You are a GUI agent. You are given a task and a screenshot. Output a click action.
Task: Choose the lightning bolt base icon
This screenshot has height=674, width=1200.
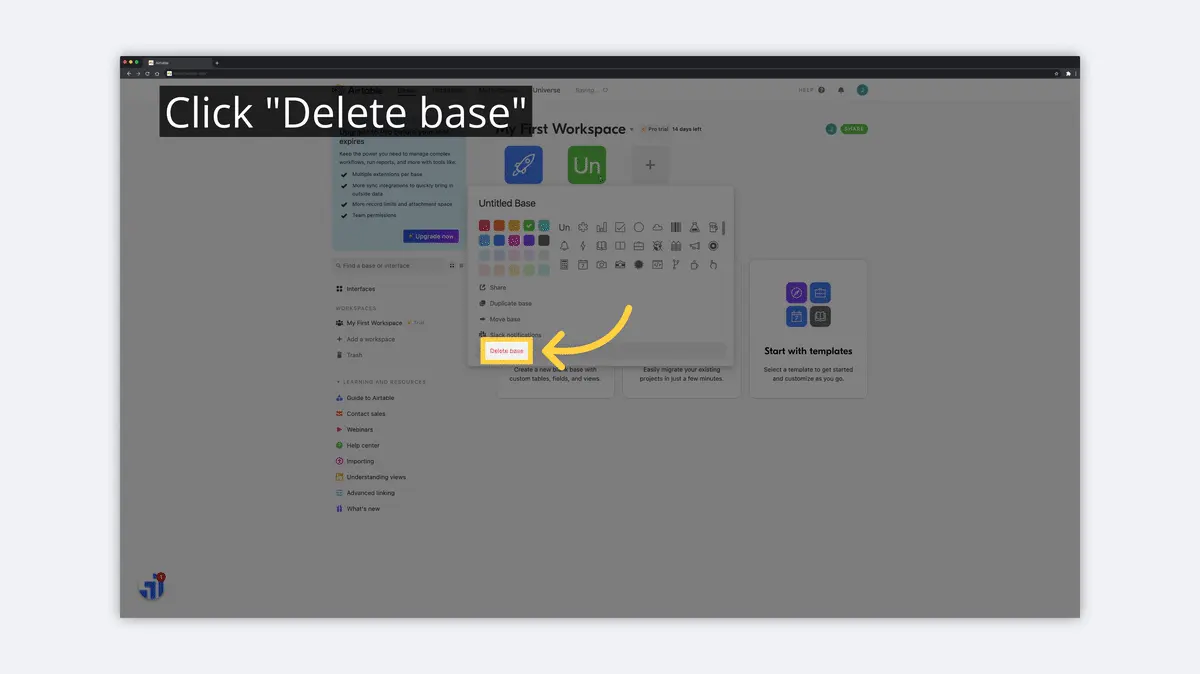coord(583,246)
